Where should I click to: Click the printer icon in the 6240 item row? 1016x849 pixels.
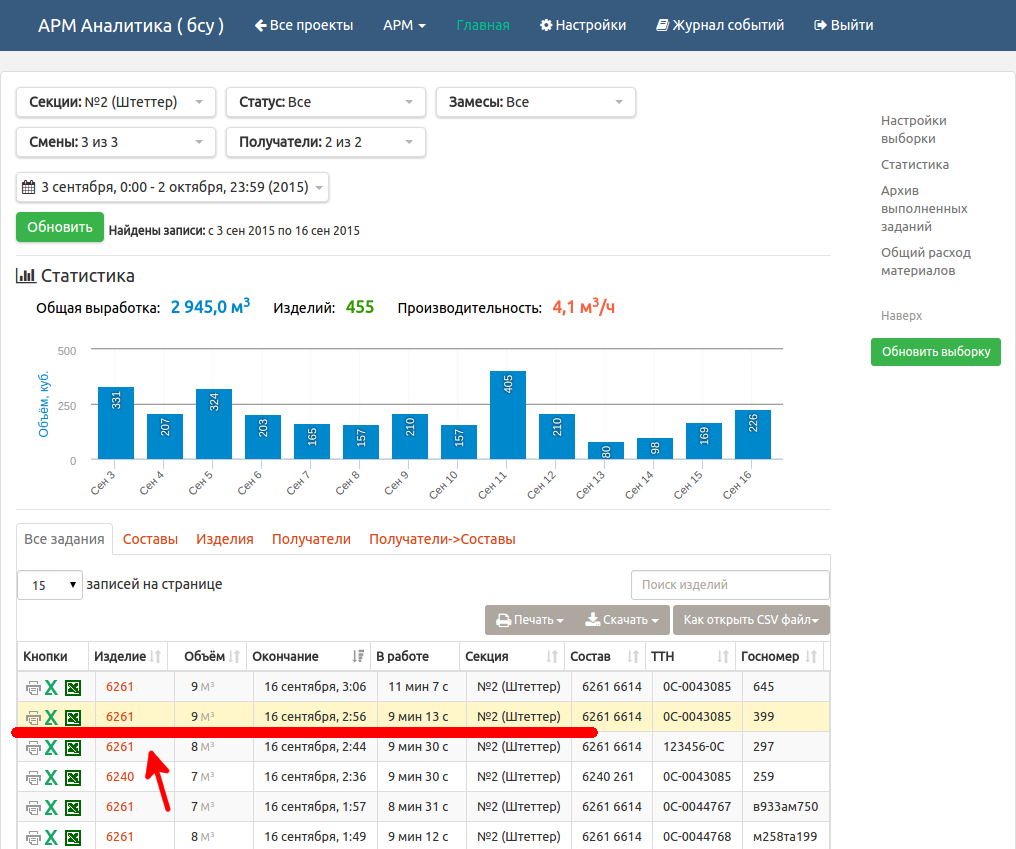point(32,777)
